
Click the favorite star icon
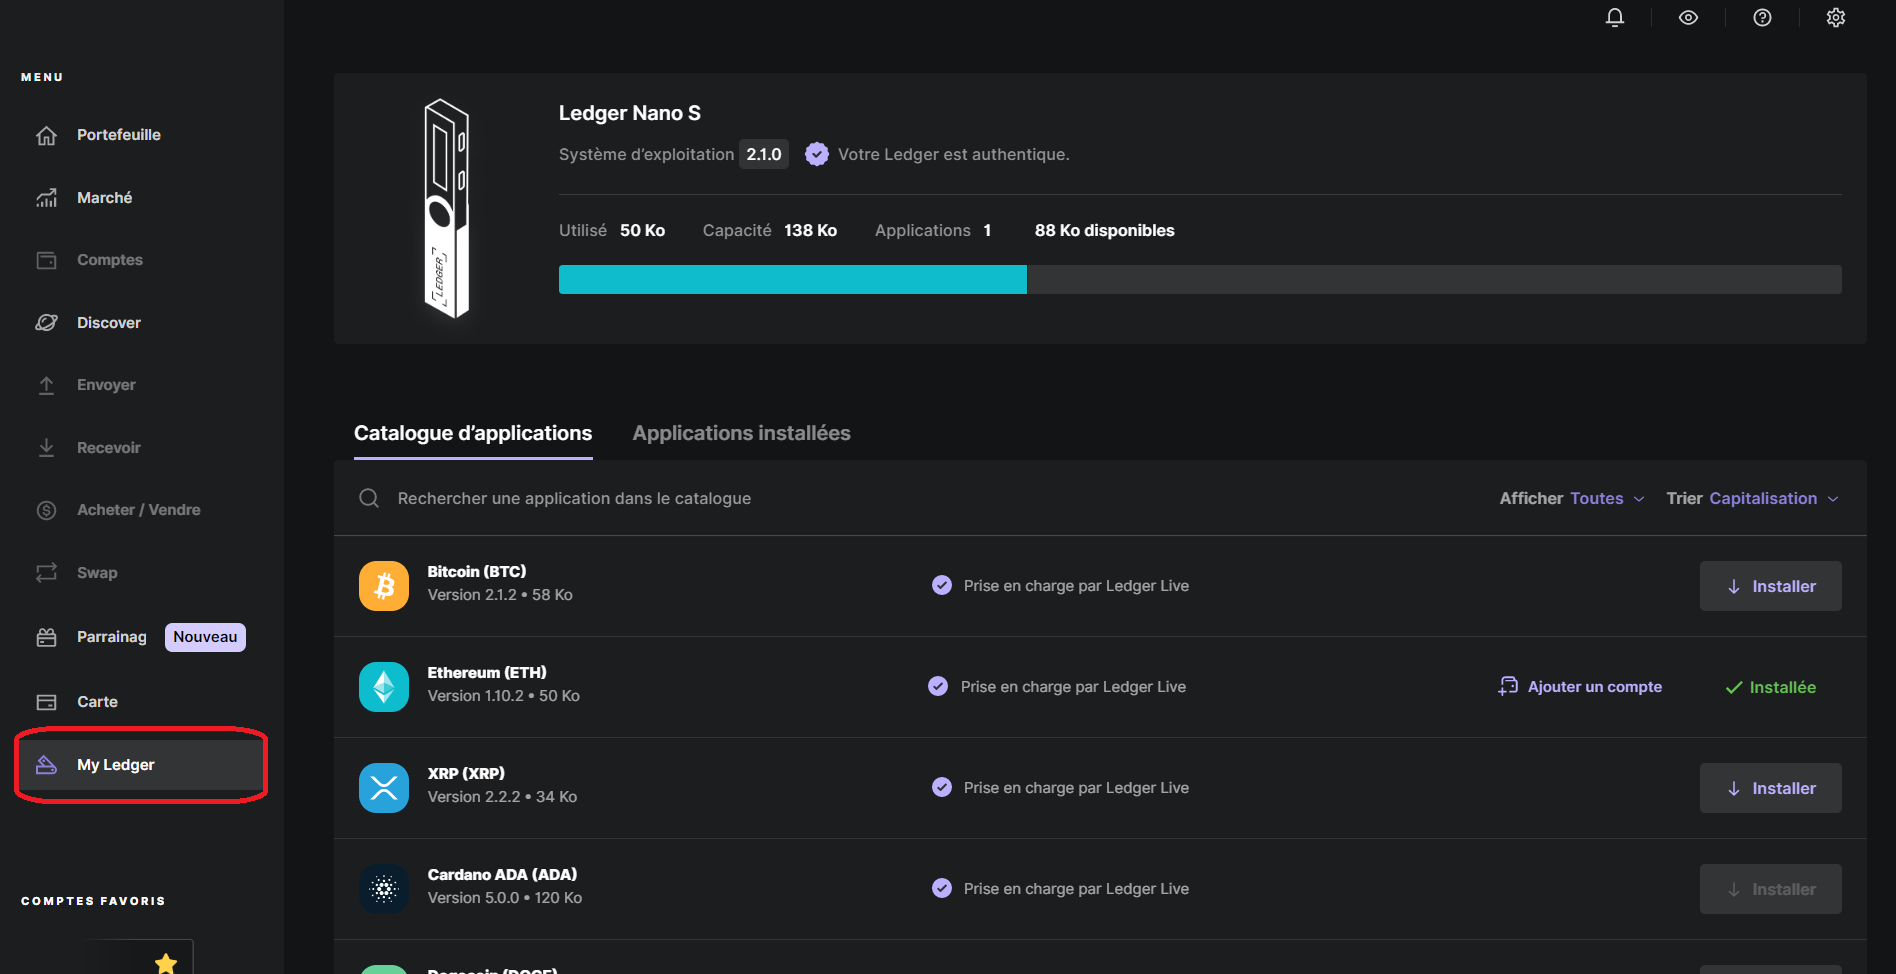click(166, 963)
